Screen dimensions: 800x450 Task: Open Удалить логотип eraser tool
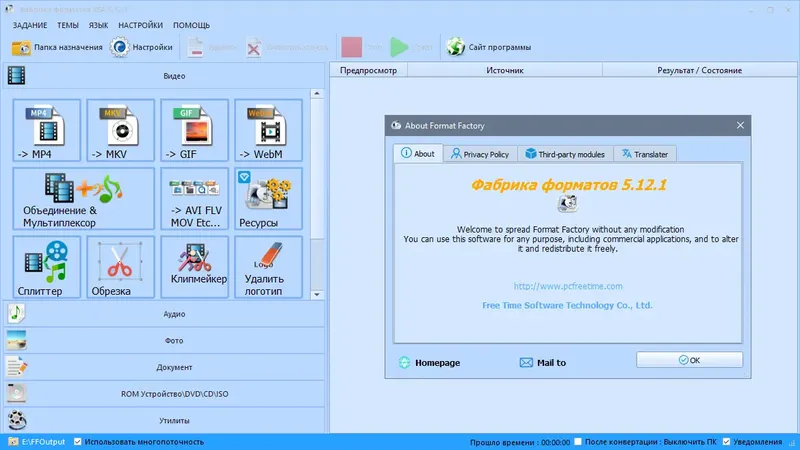pyautogui.click(x=268, y=267)
